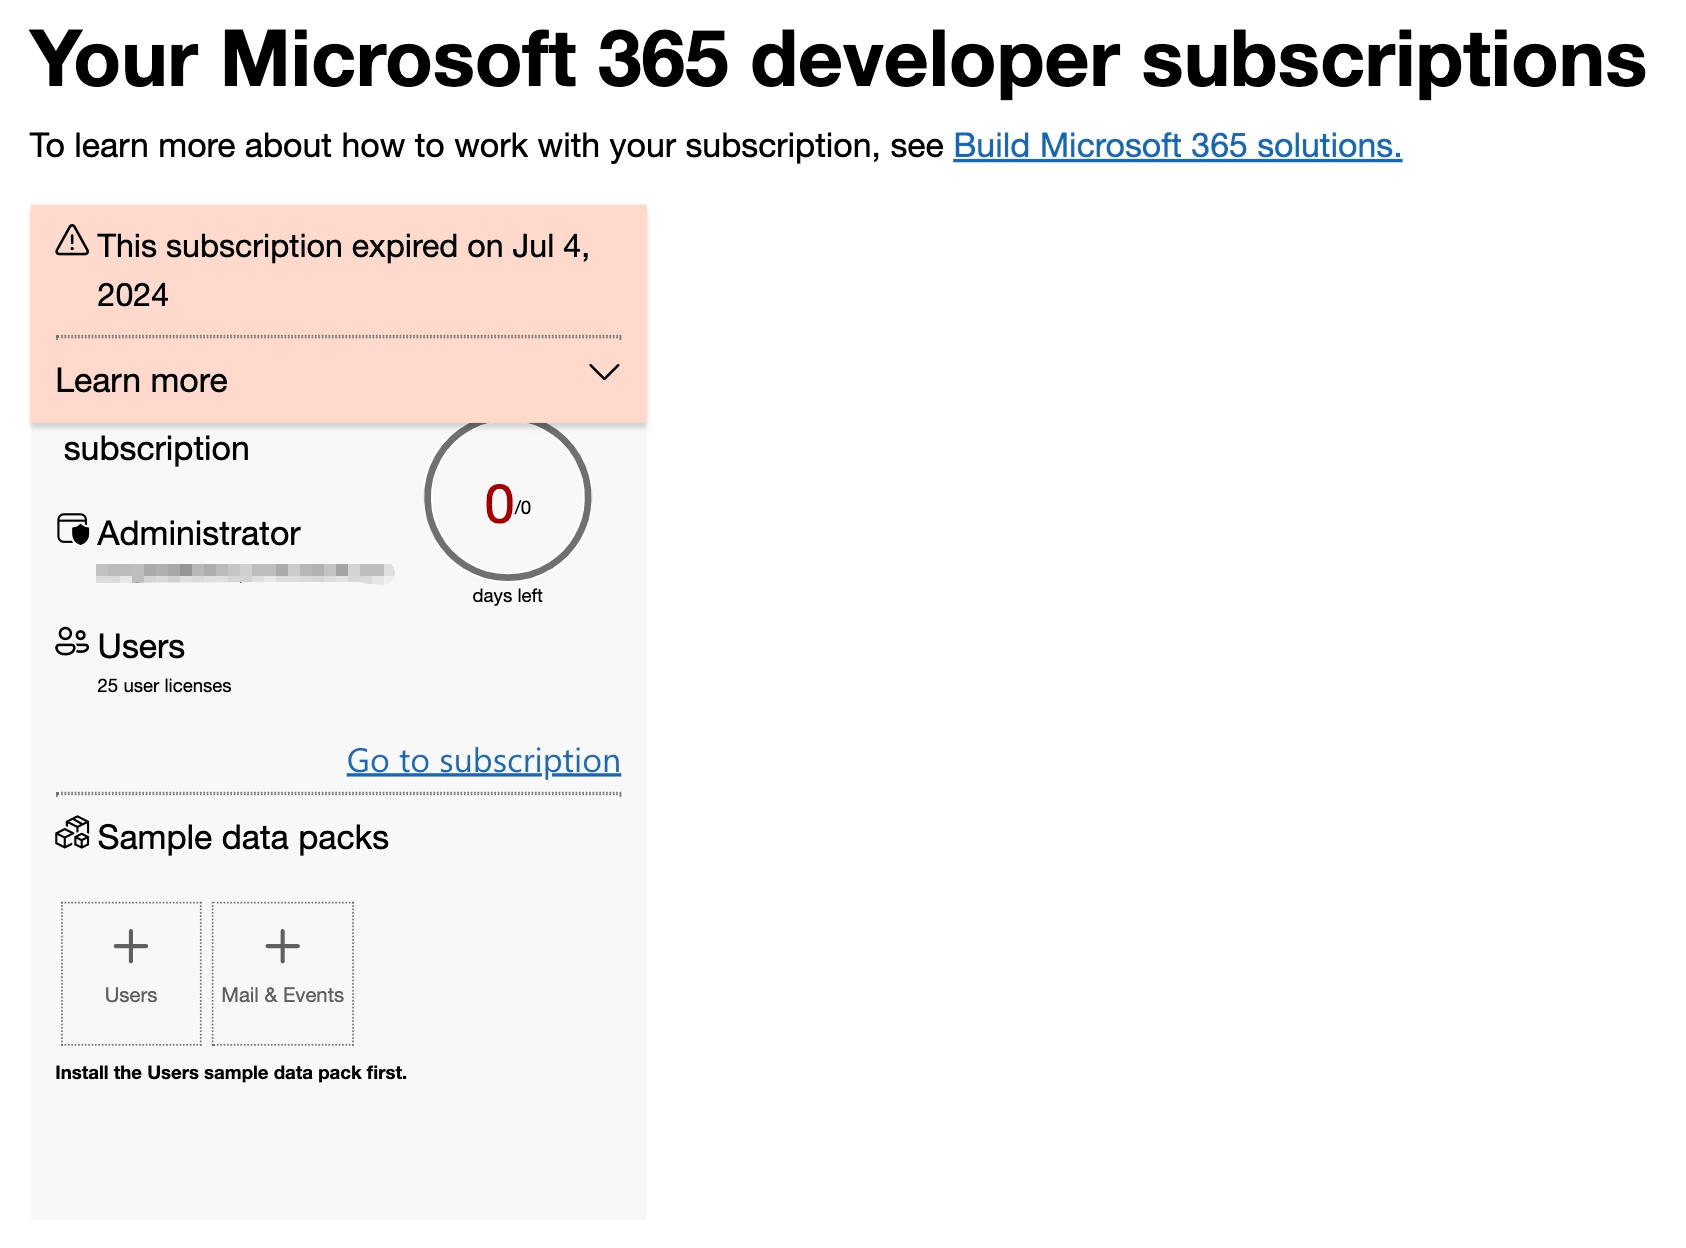The image size is (1686, 1248).
Task: Open the Build Microsoft 365 solutions link
Action: click(x=1177, y=146)
